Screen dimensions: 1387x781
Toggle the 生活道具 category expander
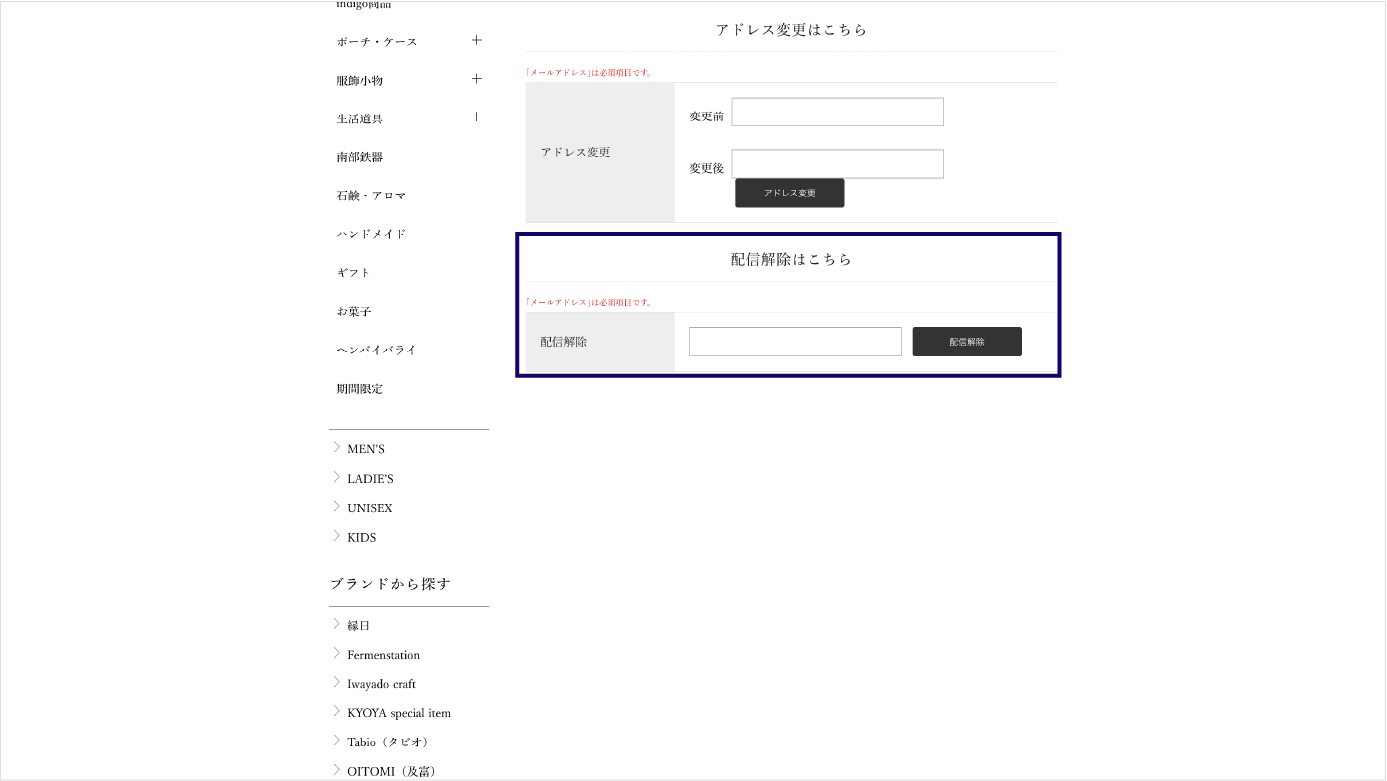pyautogui.click(x=477, y=117)
